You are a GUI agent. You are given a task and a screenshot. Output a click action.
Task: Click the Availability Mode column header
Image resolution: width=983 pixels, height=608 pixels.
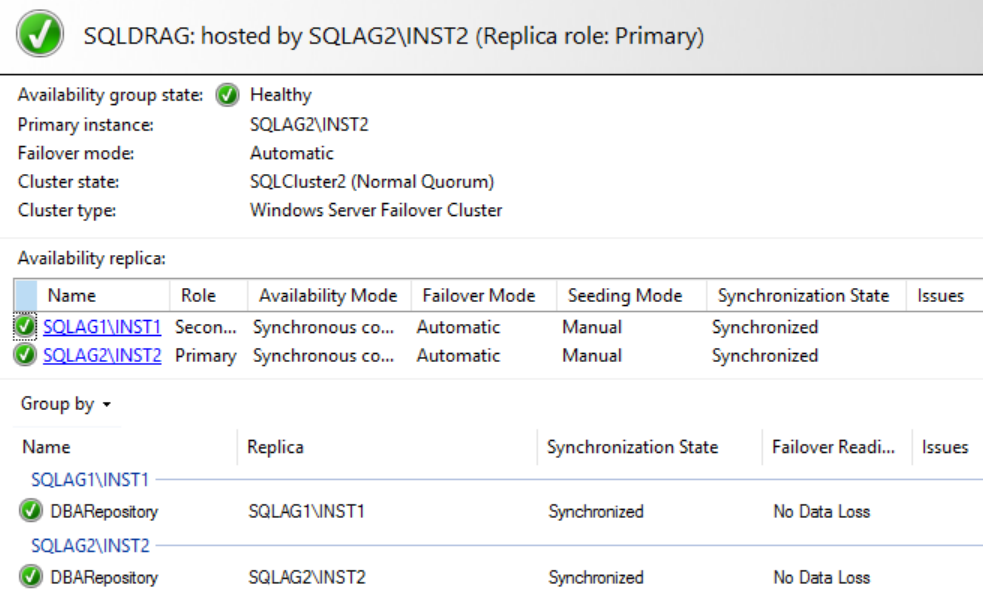[328, 295]
